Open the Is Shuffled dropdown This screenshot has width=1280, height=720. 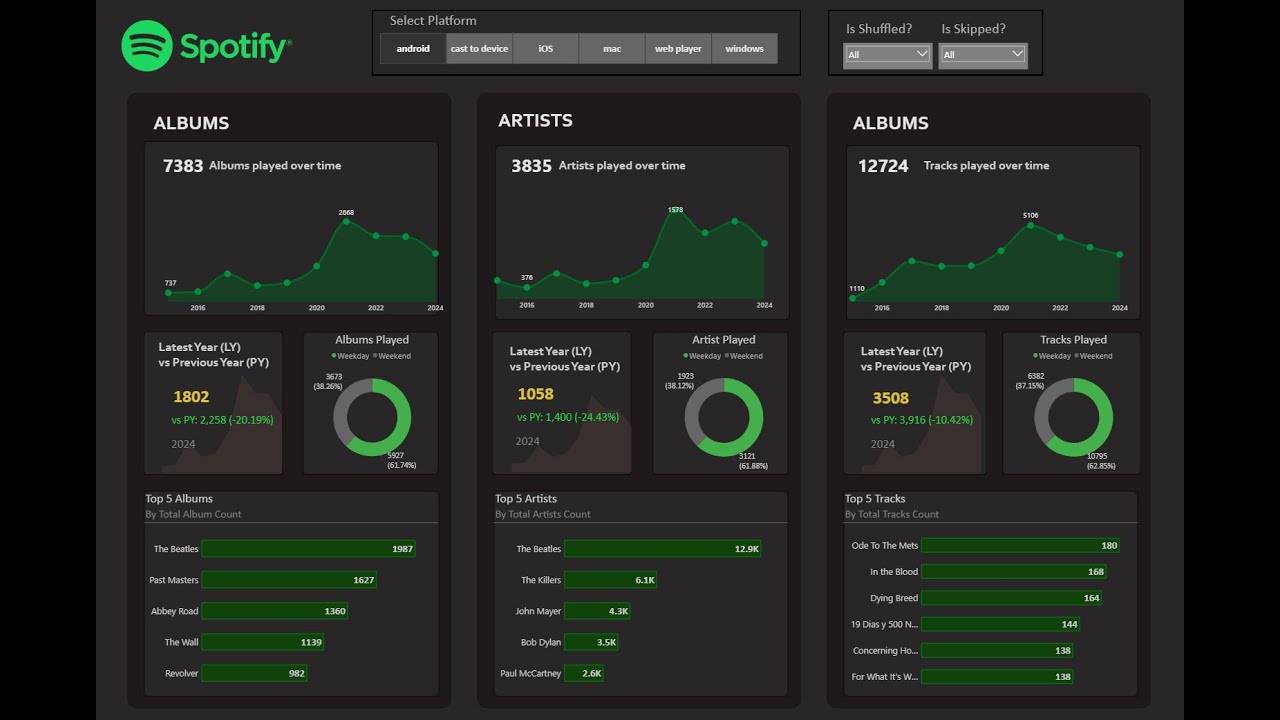tap(888, 54)
